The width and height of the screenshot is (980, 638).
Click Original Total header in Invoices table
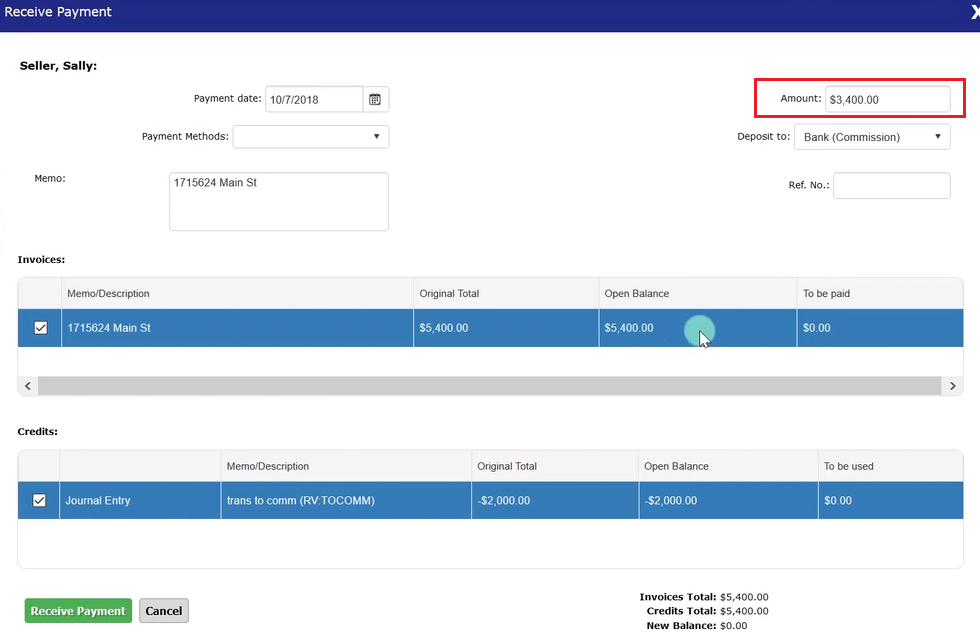tap(449, 294)
